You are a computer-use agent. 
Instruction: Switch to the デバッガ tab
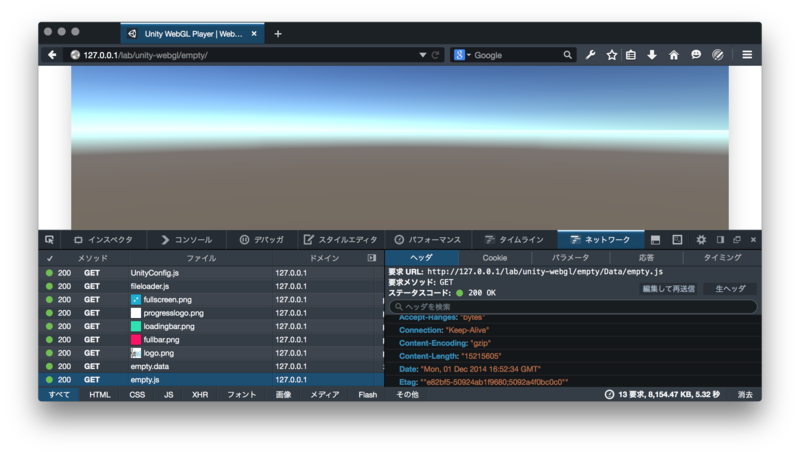[x=262, y=240]
